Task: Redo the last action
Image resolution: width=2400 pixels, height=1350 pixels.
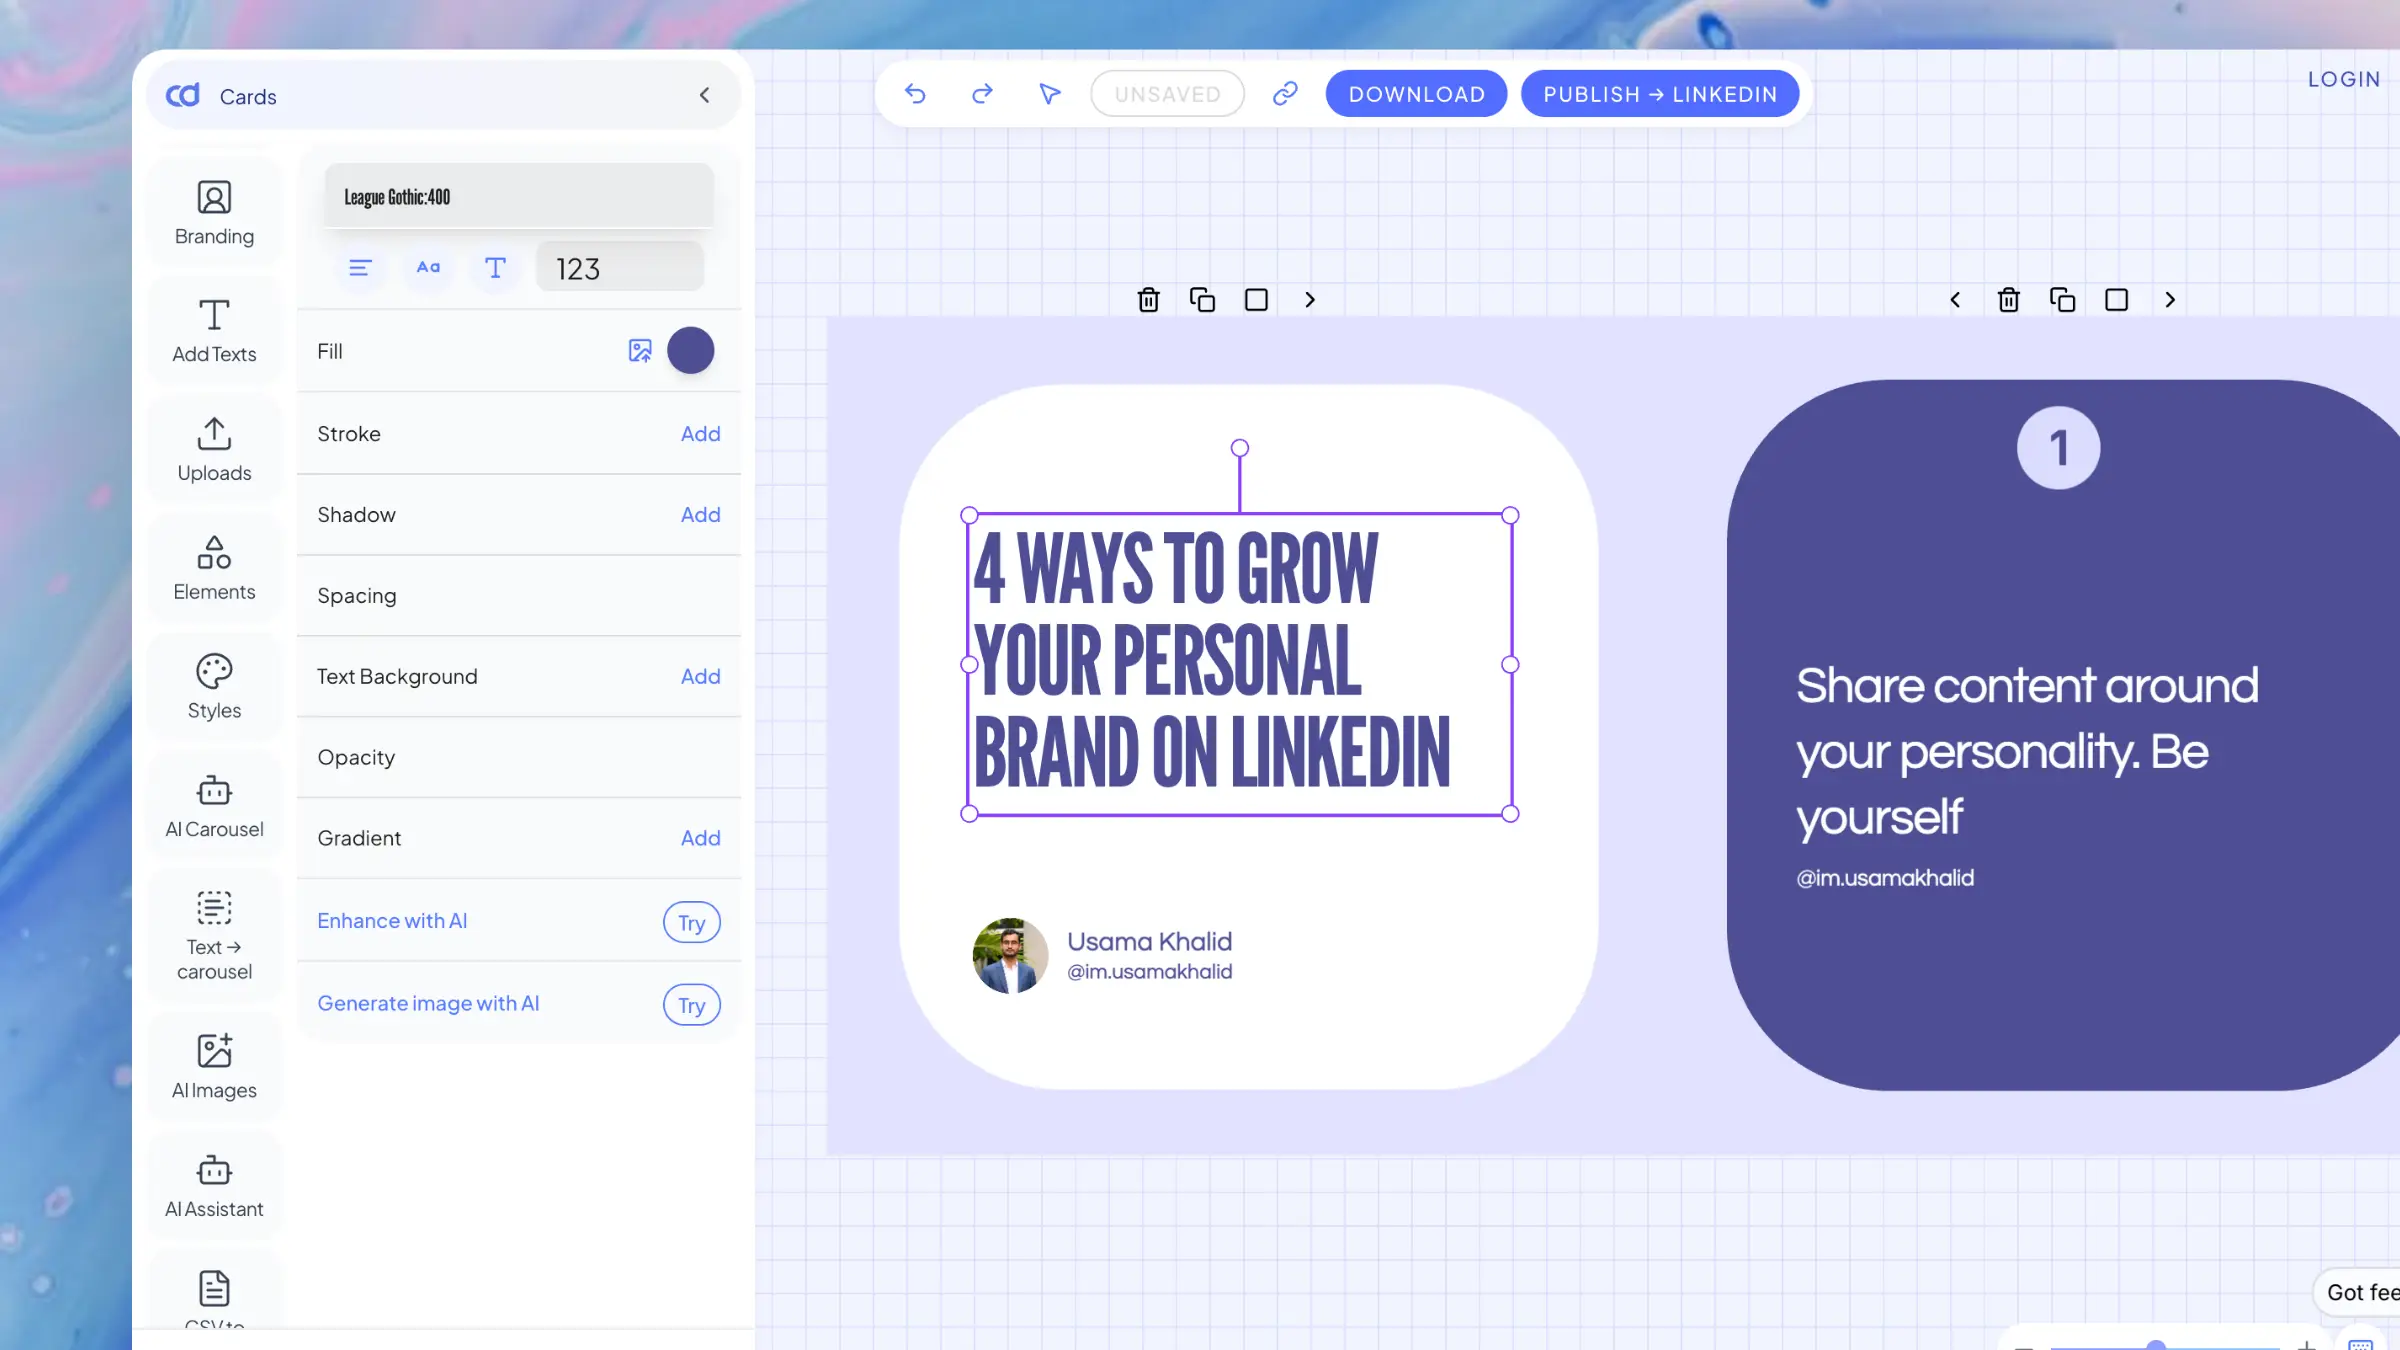Action: pyautogui.click(x=982, y=94)
